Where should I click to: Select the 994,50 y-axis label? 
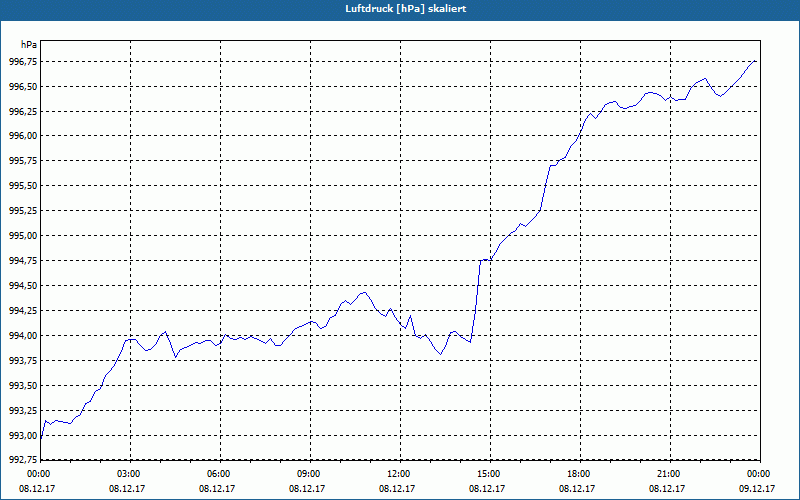pyautogui.click(x=23, y=286)
